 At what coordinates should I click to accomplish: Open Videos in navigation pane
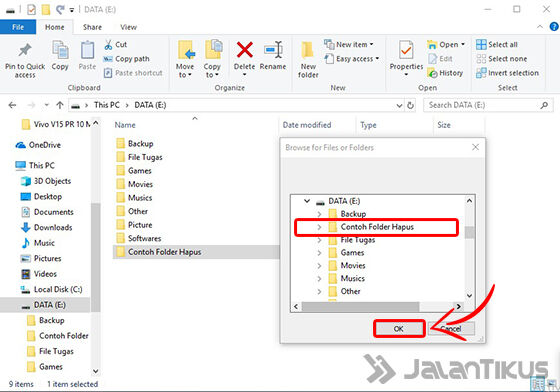click(39, 274)
